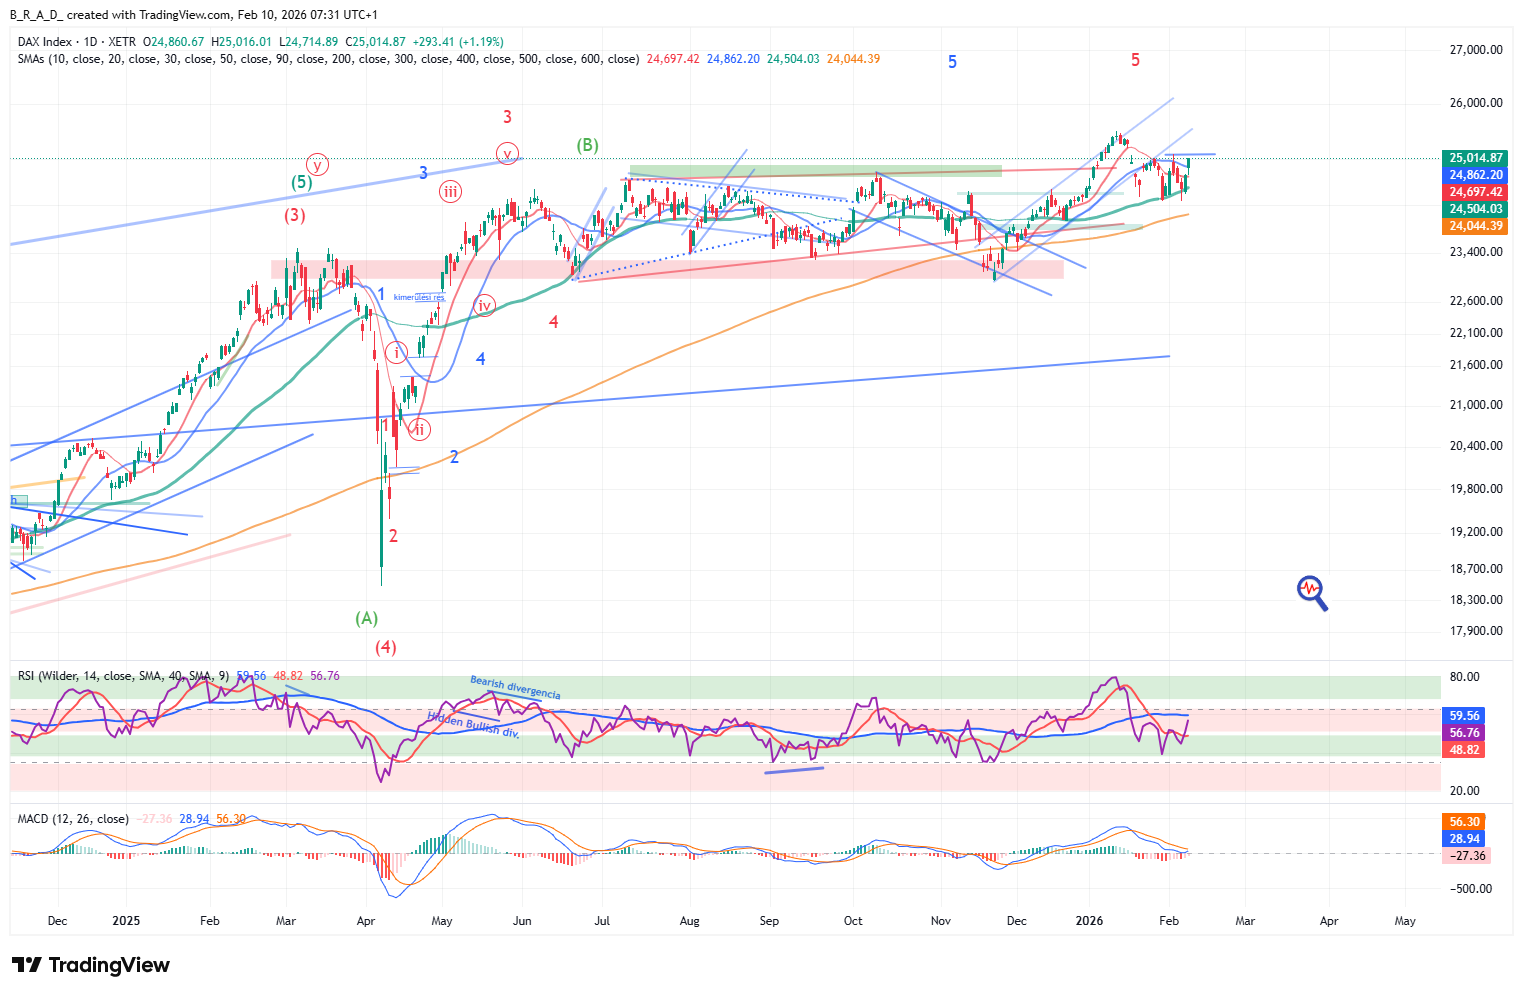This screenshot has width=1523, height=995.
Task: Click the 'Oct' label on time axis
Action: point(853,921)
